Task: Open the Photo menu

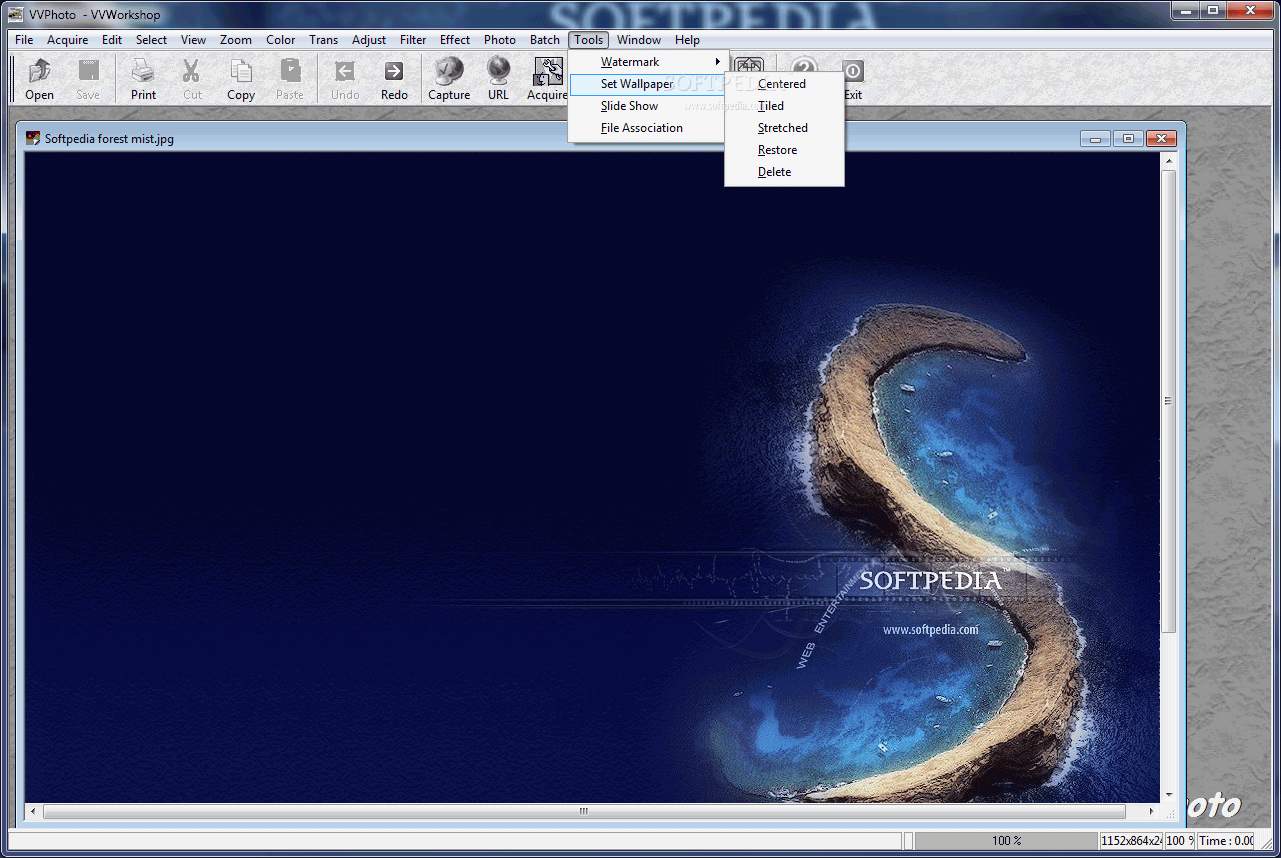Action: pos(500,40)
